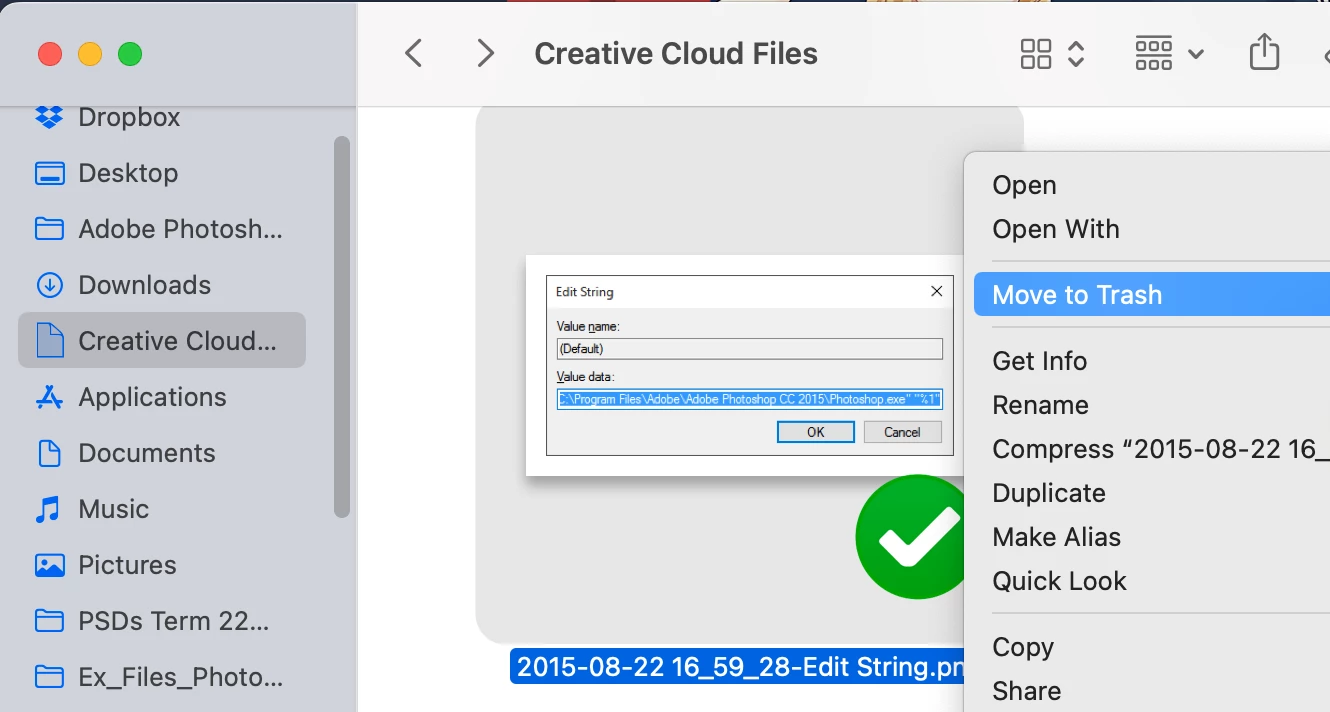
Task: Click the Music note icon
Action: point(48,509)
